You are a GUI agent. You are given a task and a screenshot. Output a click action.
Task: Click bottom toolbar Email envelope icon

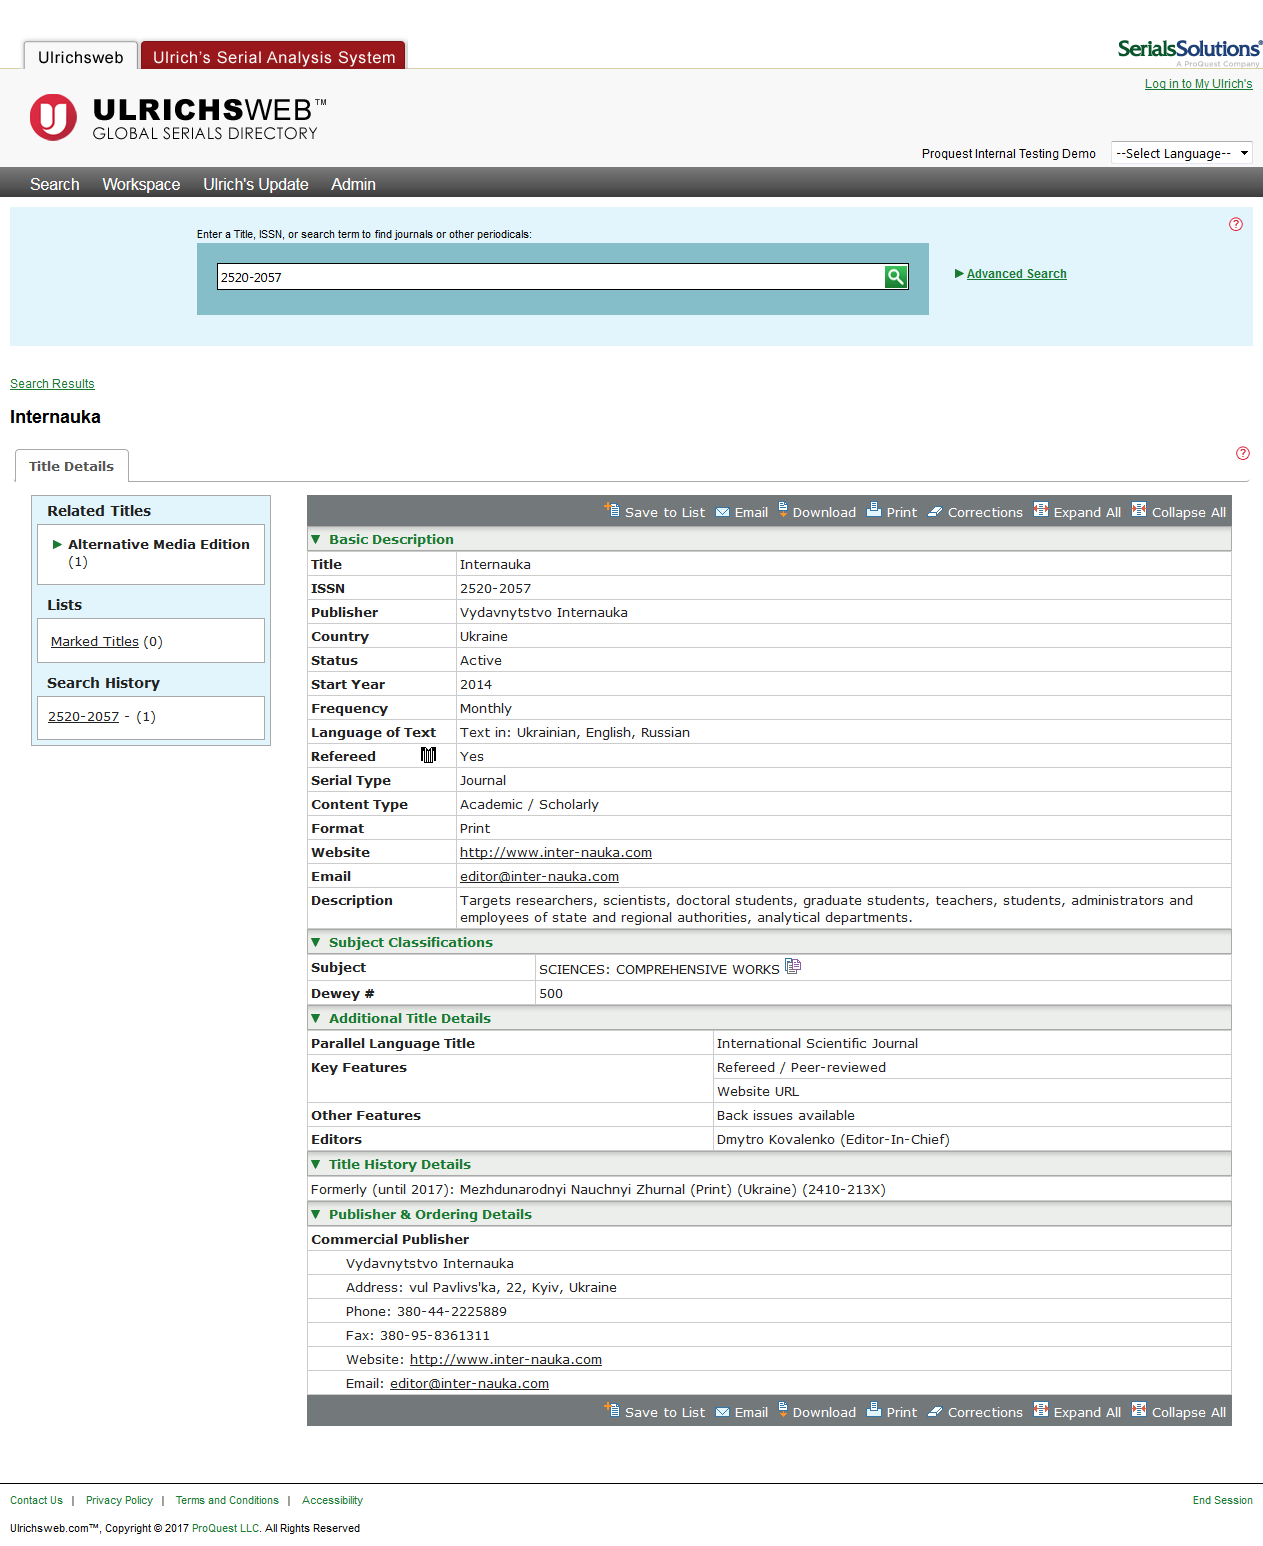722,1413
